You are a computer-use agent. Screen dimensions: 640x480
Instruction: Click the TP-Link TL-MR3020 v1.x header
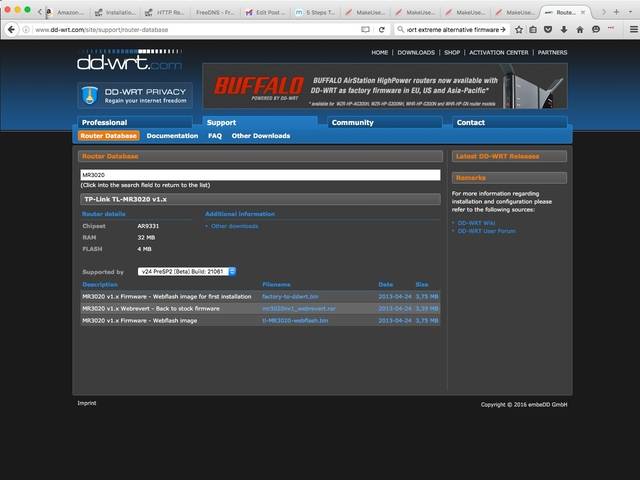tap(260, 199)
